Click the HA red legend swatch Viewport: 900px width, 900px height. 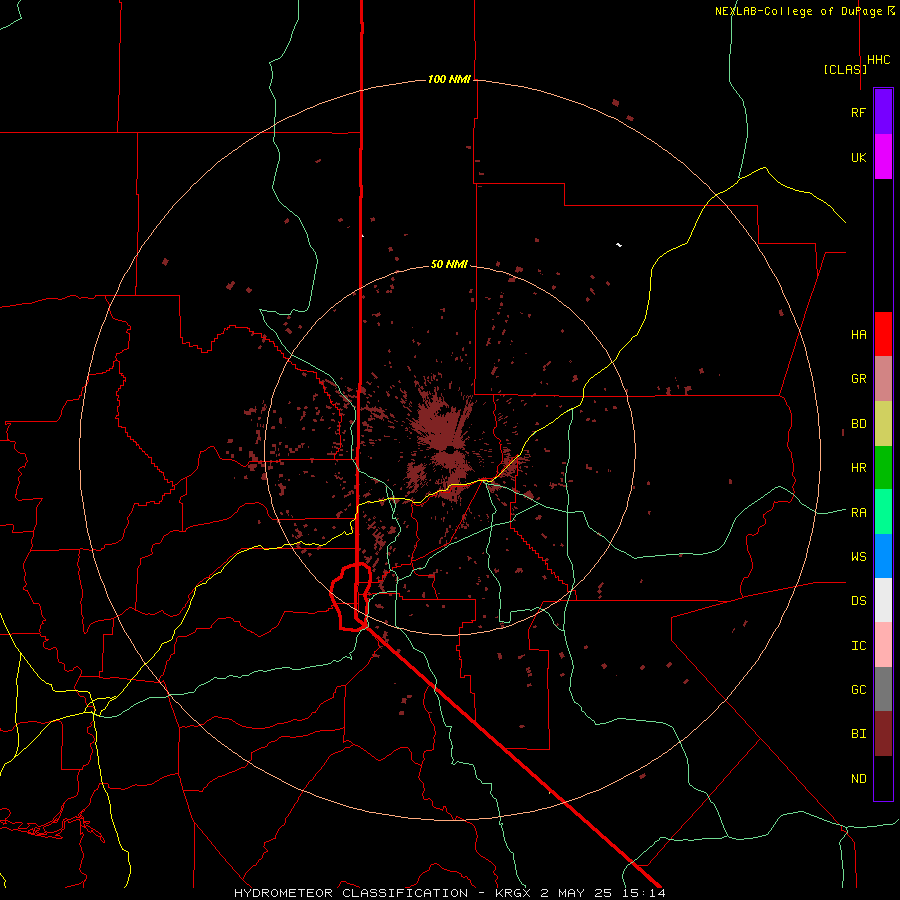883,334
